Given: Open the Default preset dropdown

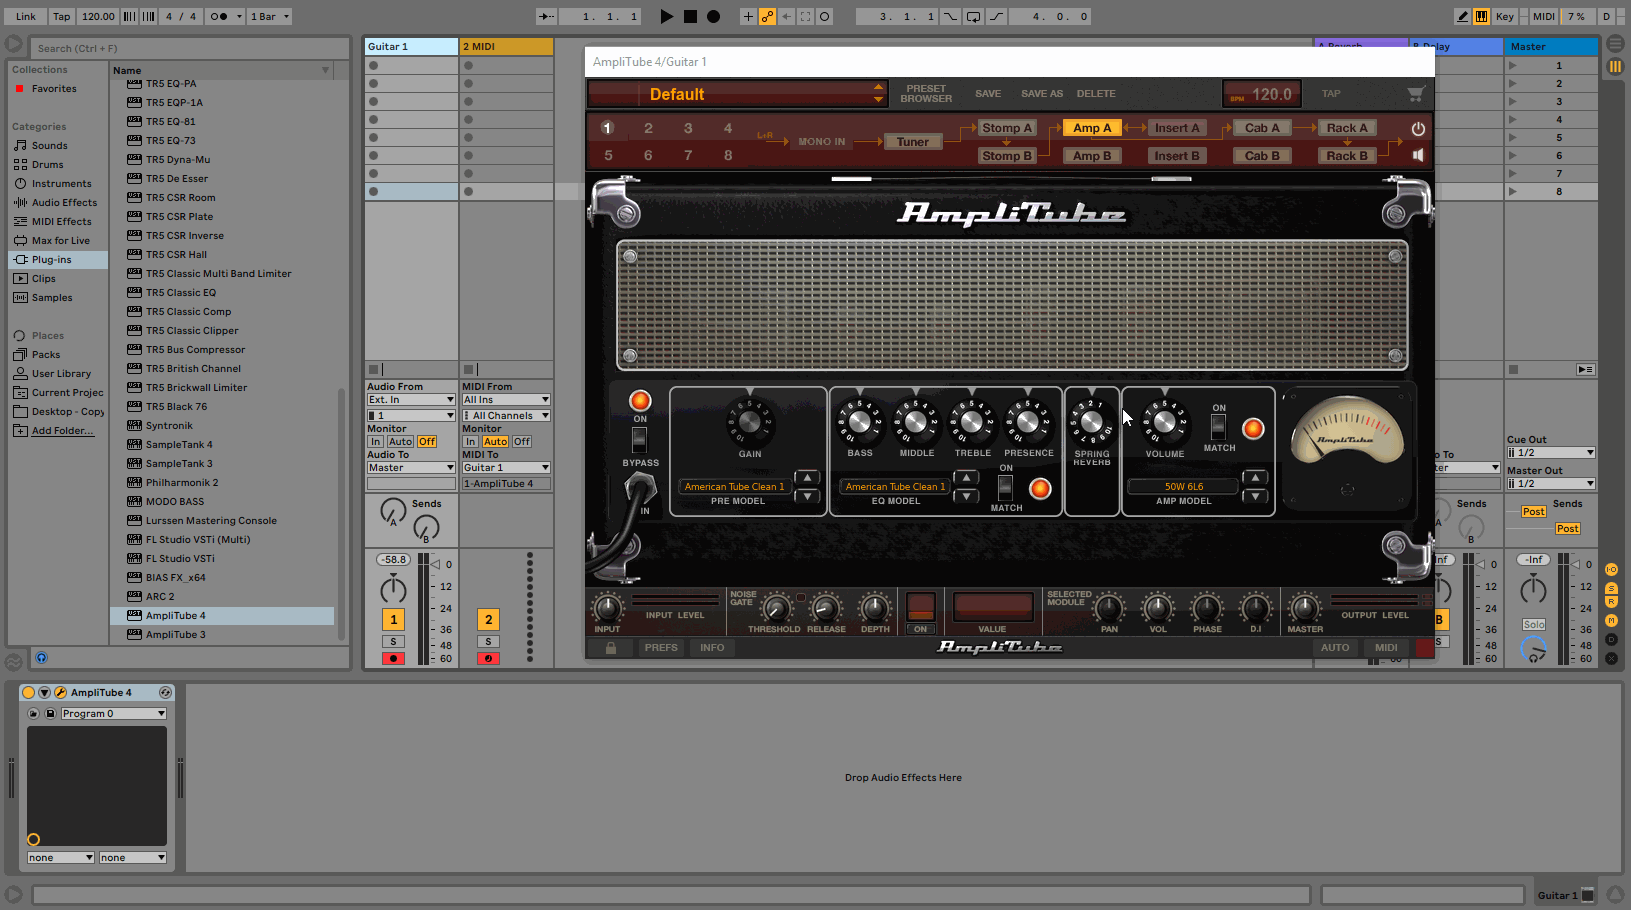Looking at the screenshot, I should click(x=737, y=93).
